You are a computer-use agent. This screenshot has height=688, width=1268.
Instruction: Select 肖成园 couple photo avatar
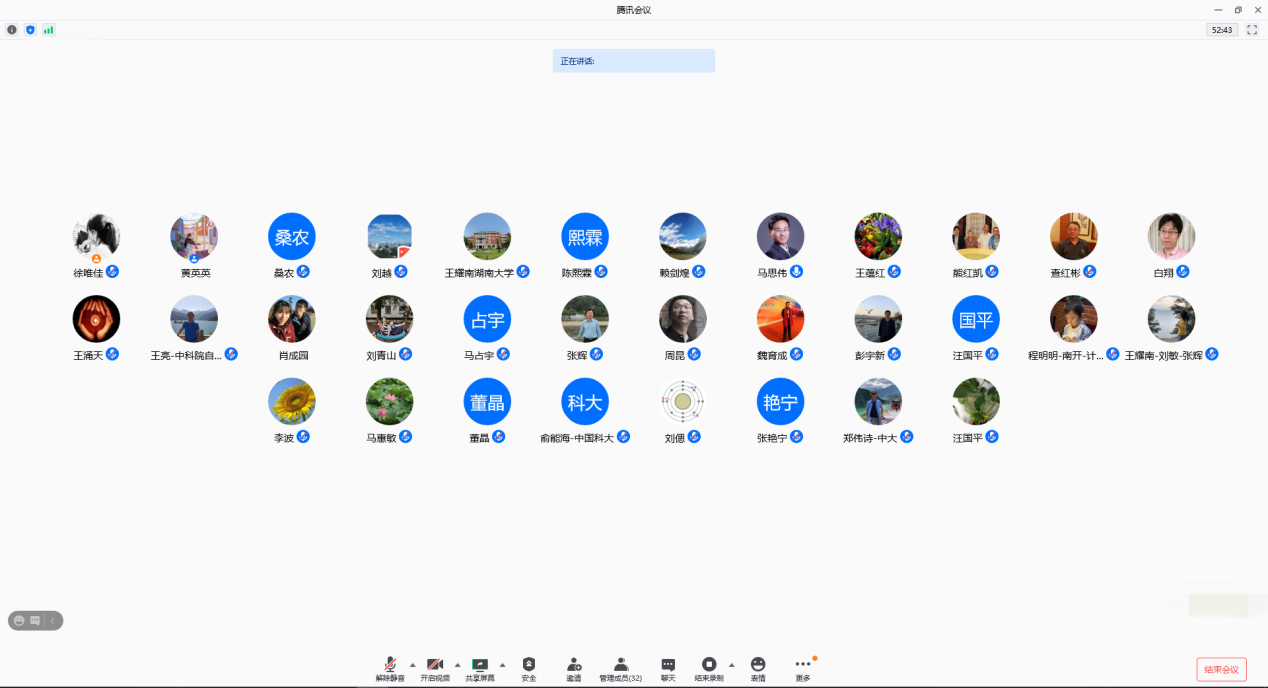[x=292, y=319]
